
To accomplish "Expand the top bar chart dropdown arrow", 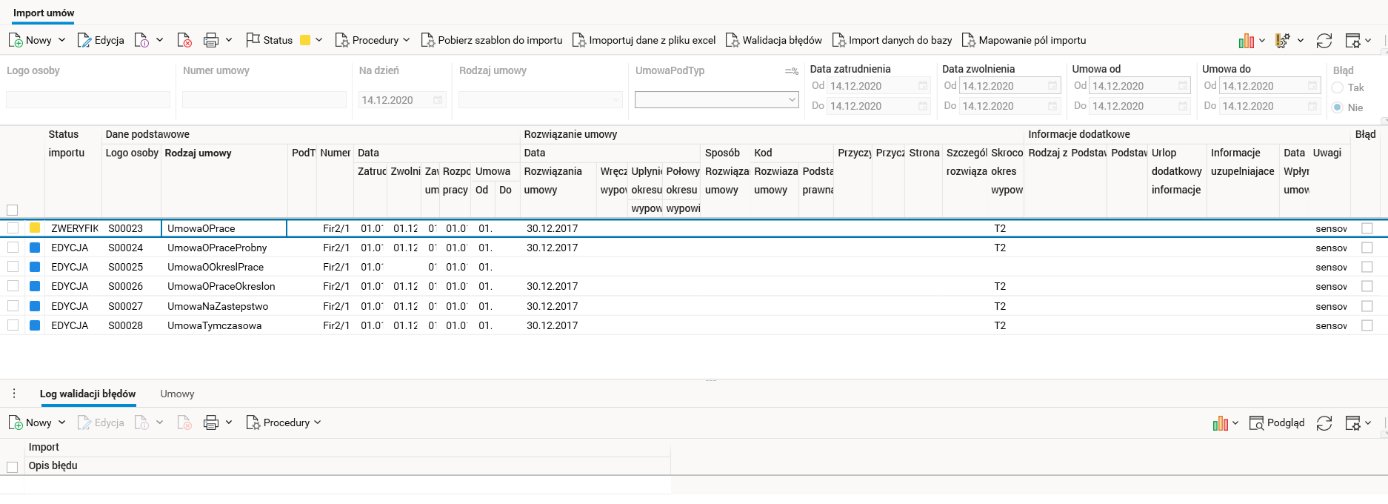I will pos(1262,40).
